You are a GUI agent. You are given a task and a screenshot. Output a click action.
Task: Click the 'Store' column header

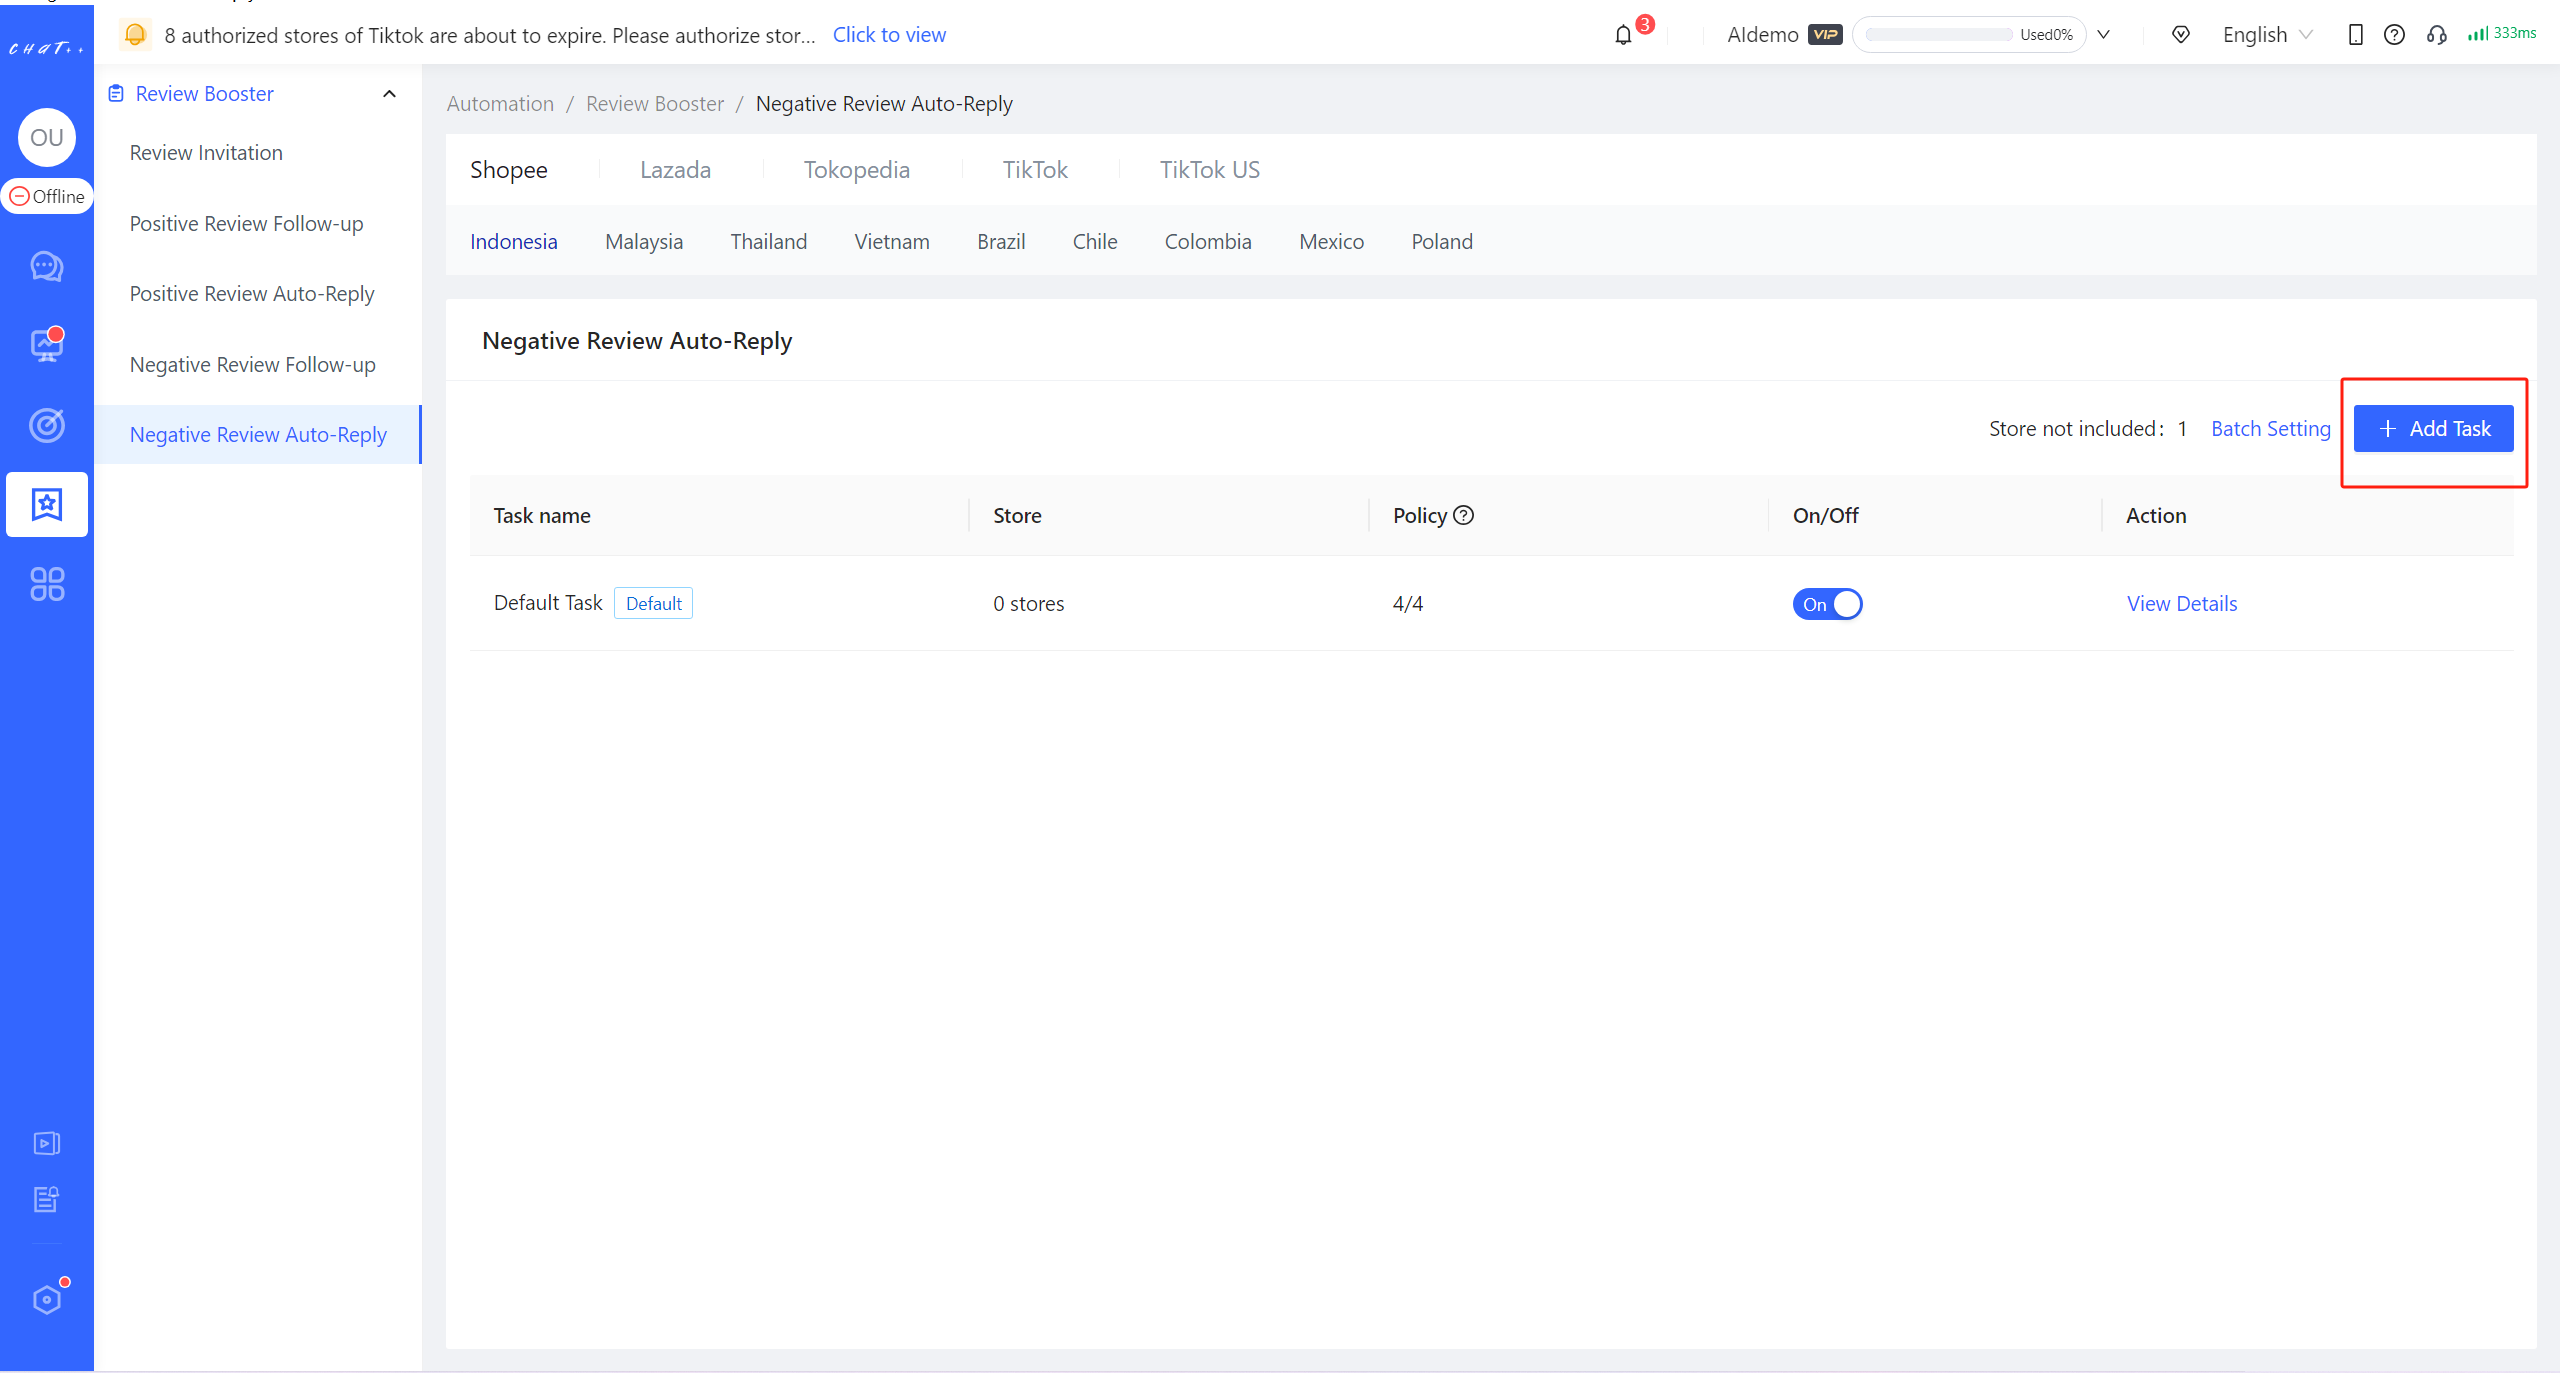[1017, 516]
